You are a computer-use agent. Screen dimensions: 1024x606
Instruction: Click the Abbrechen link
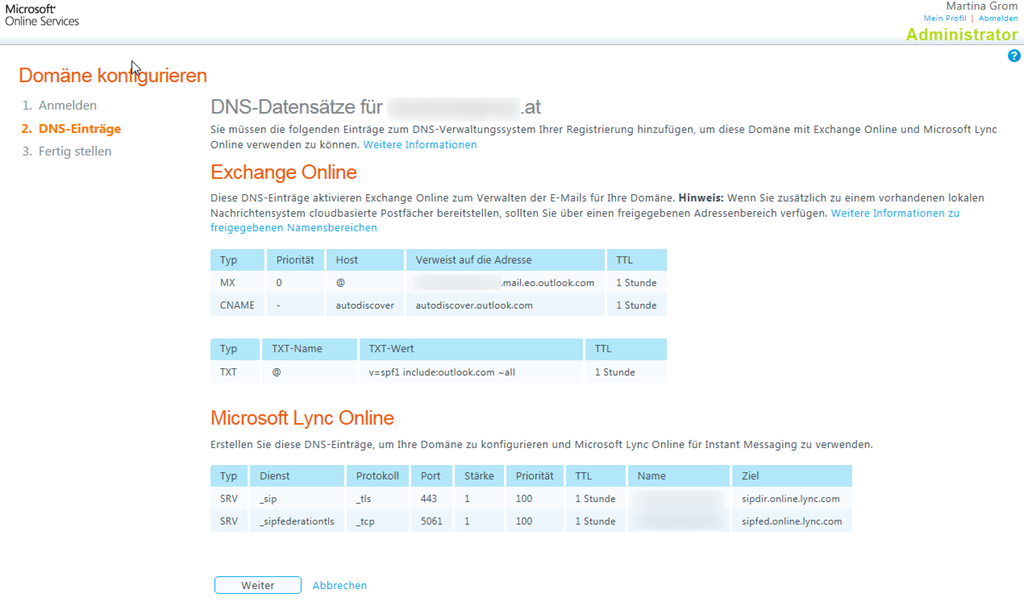pyautogui.click(x=339, y=585)
